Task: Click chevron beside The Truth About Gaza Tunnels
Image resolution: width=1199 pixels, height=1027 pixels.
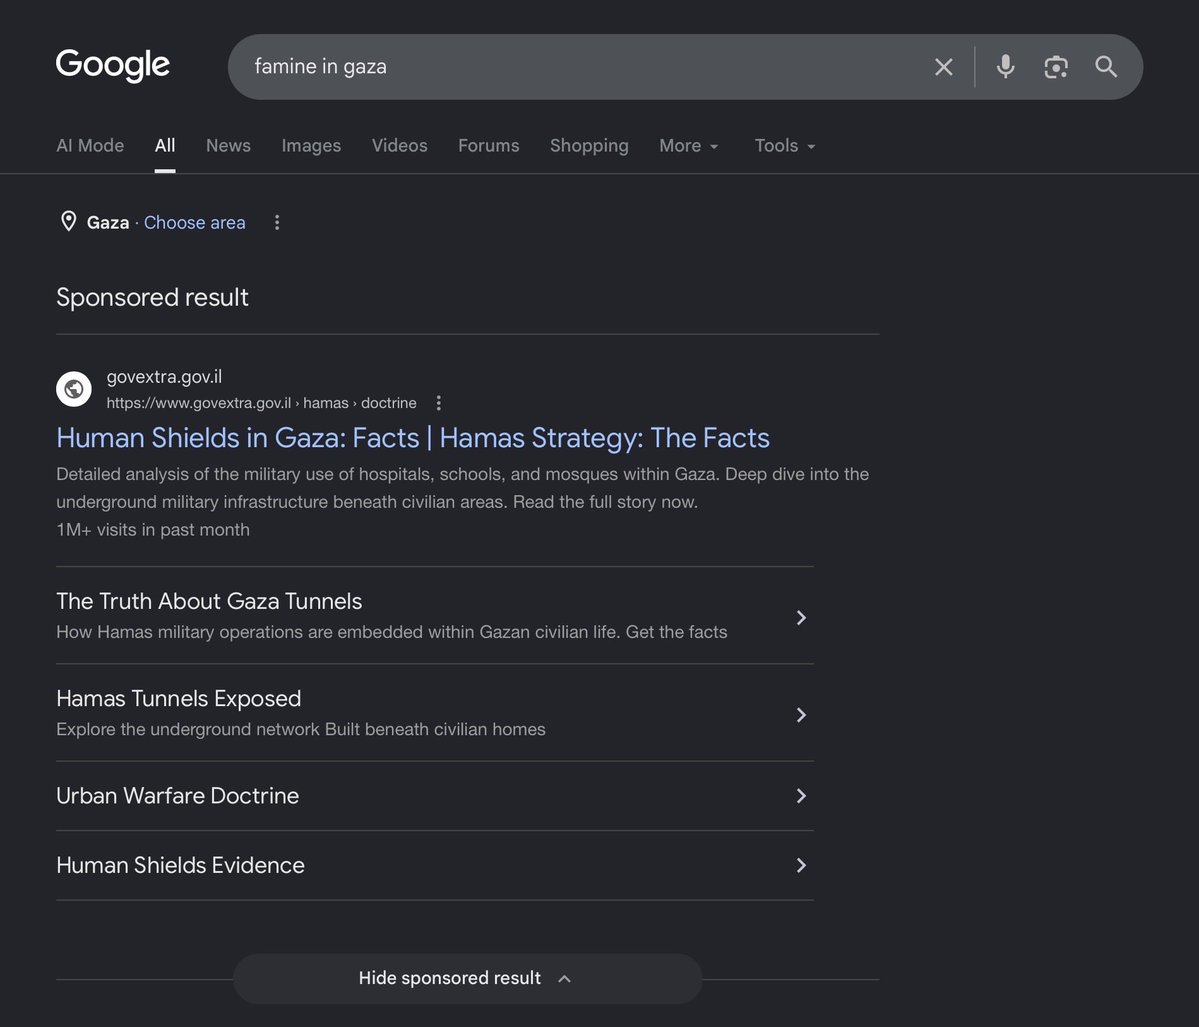Action: point(801,617)
